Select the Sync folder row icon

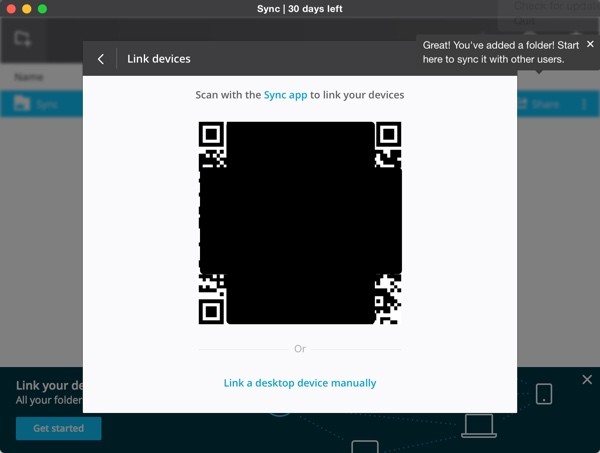[x=22, y=103]
